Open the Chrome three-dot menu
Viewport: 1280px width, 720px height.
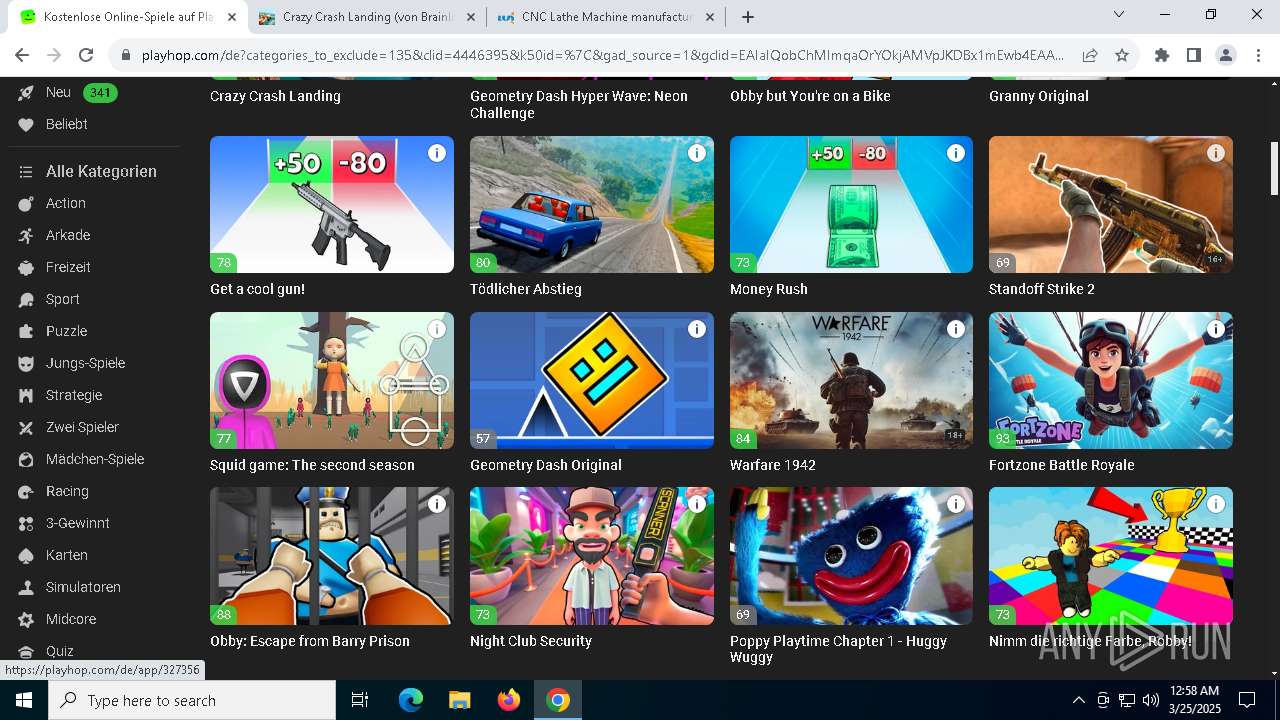1257,55
